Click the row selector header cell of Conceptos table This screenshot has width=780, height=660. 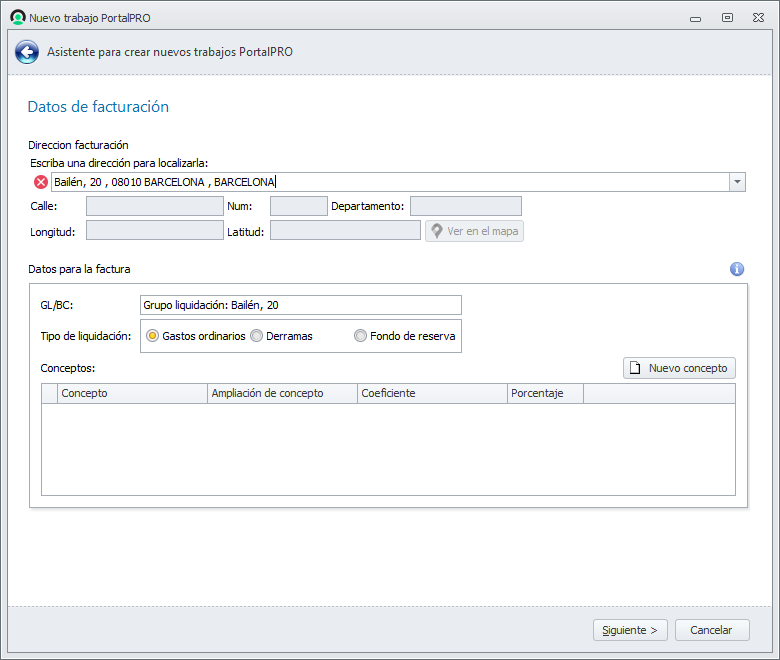[x=49, y=393]
